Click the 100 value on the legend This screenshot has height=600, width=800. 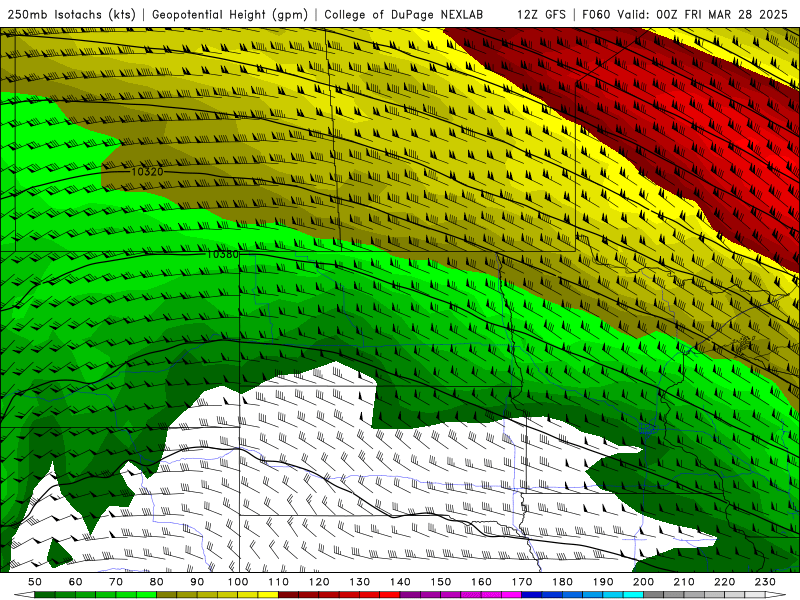pos(238,582)
